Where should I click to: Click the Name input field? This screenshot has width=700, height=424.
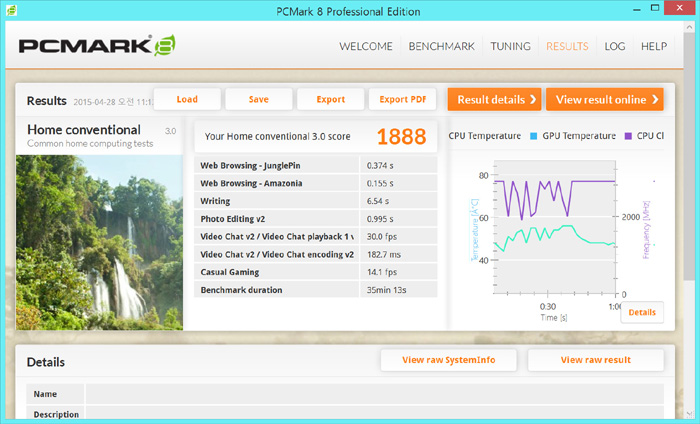375,394
